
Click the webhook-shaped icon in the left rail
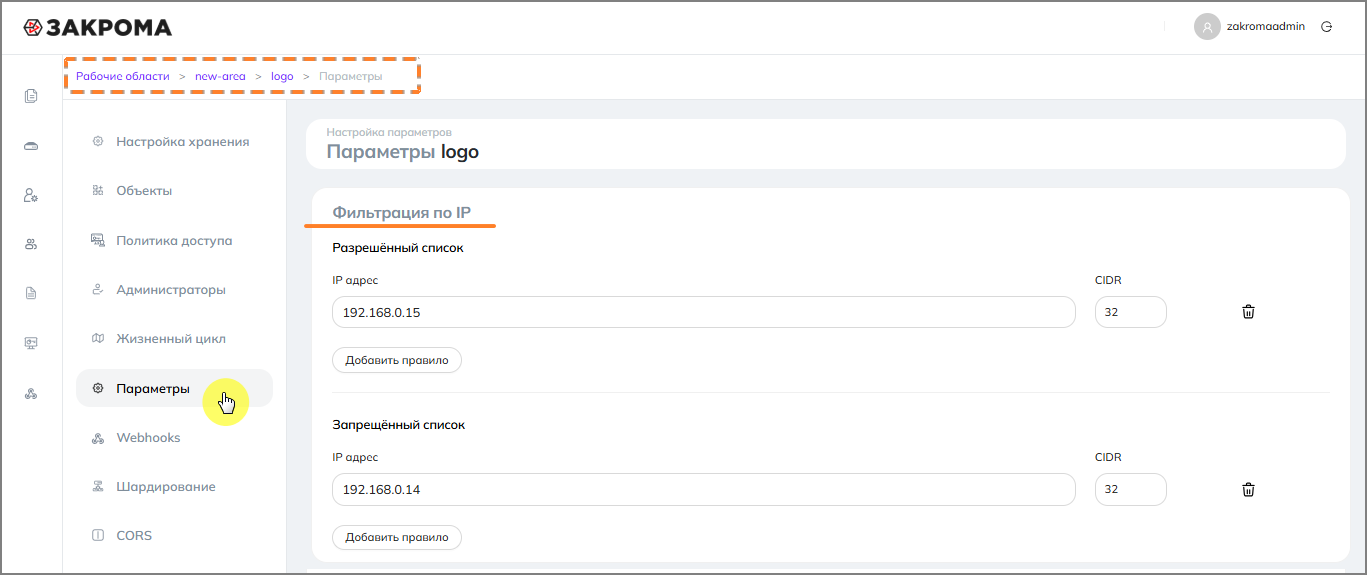(x=31, y=394)
